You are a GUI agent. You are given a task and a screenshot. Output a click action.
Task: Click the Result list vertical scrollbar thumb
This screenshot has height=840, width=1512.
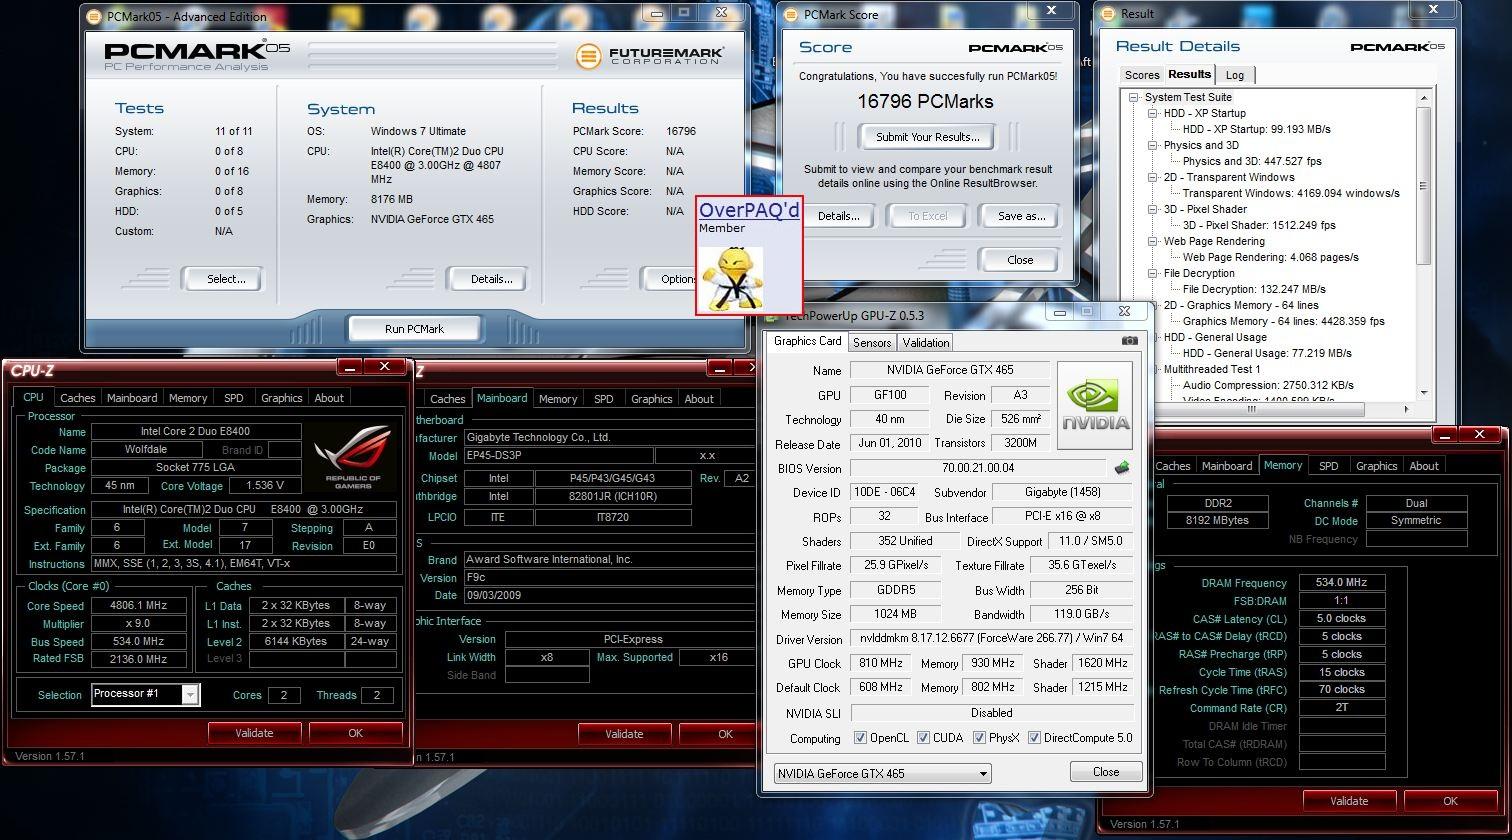(1423, 185)
